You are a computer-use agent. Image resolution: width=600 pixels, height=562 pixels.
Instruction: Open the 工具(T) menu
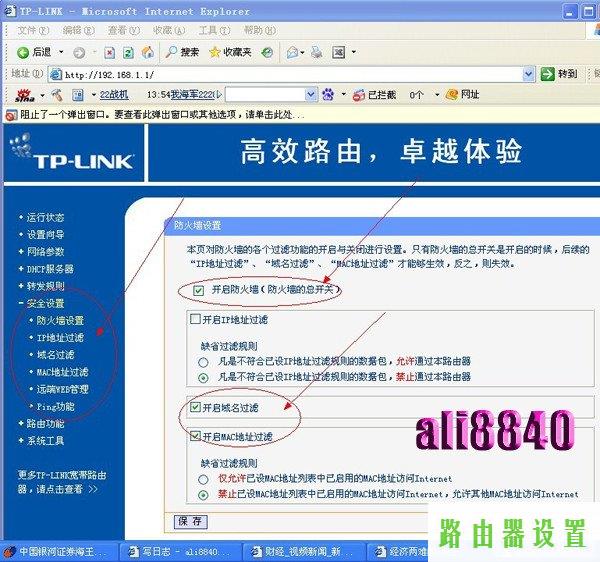(214, 30)
